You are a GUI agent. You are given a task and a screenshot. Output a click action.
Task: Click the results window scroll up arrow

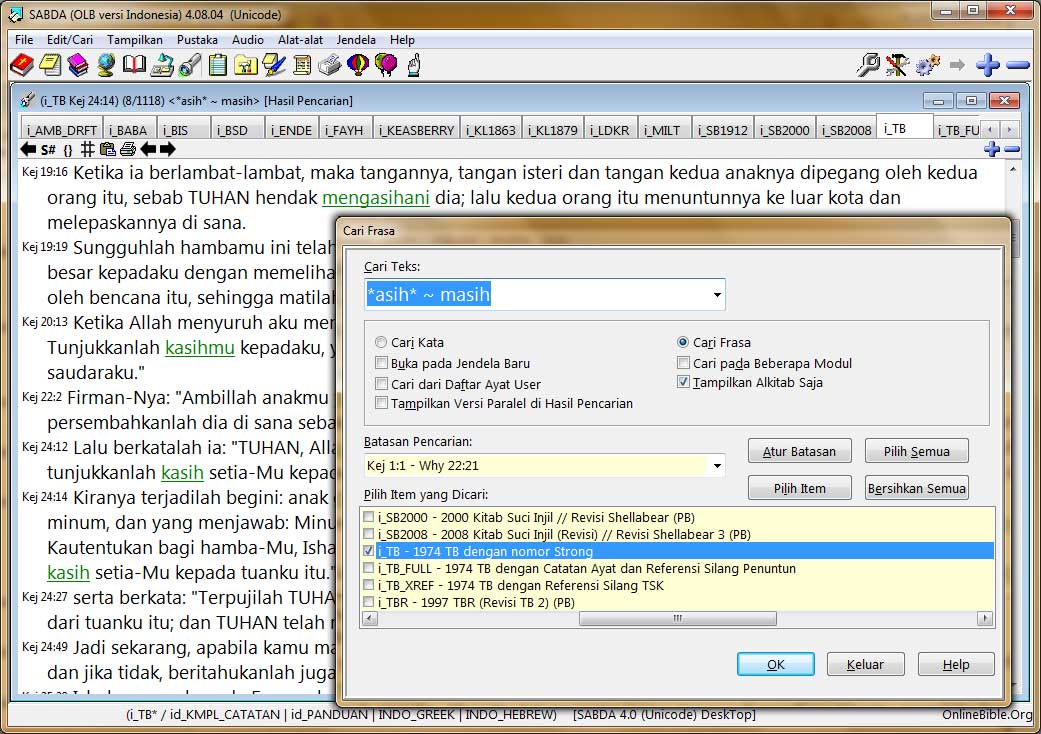1012,170
